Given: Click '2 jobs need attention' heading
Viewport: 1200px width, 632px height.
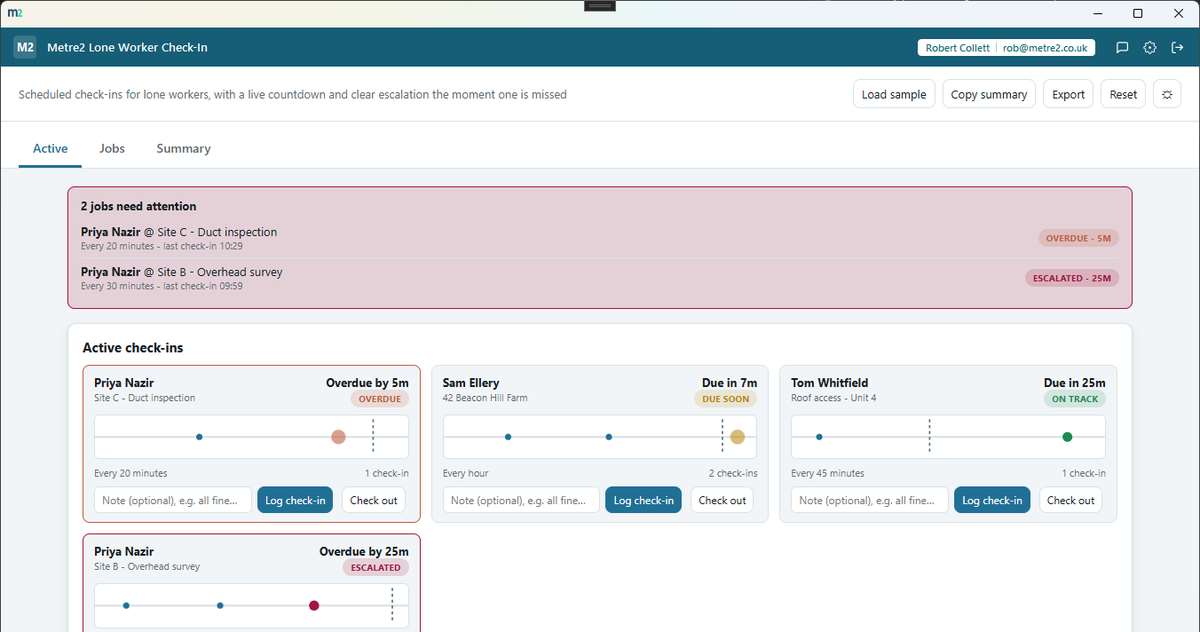Looking at the screenshot, I should click(x=138, y=206).
